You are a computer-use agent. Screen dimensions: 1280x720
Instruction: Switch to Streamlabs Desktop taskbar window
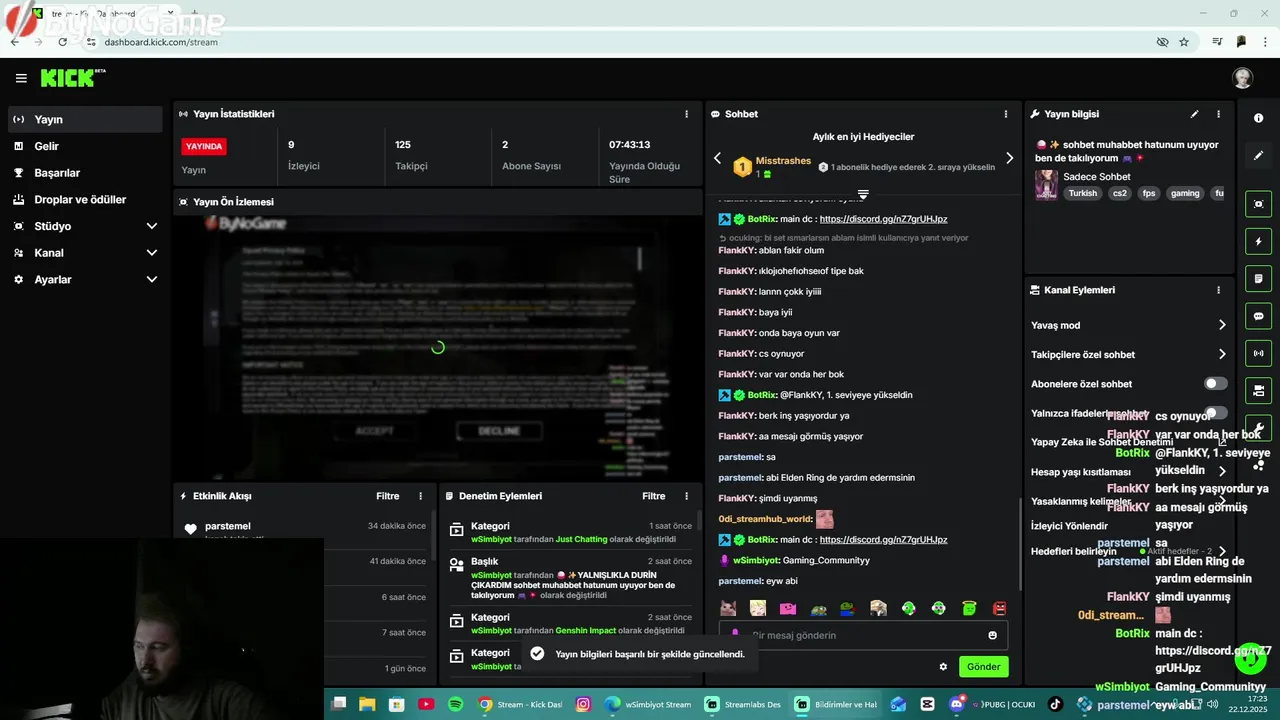click(743, 704)
